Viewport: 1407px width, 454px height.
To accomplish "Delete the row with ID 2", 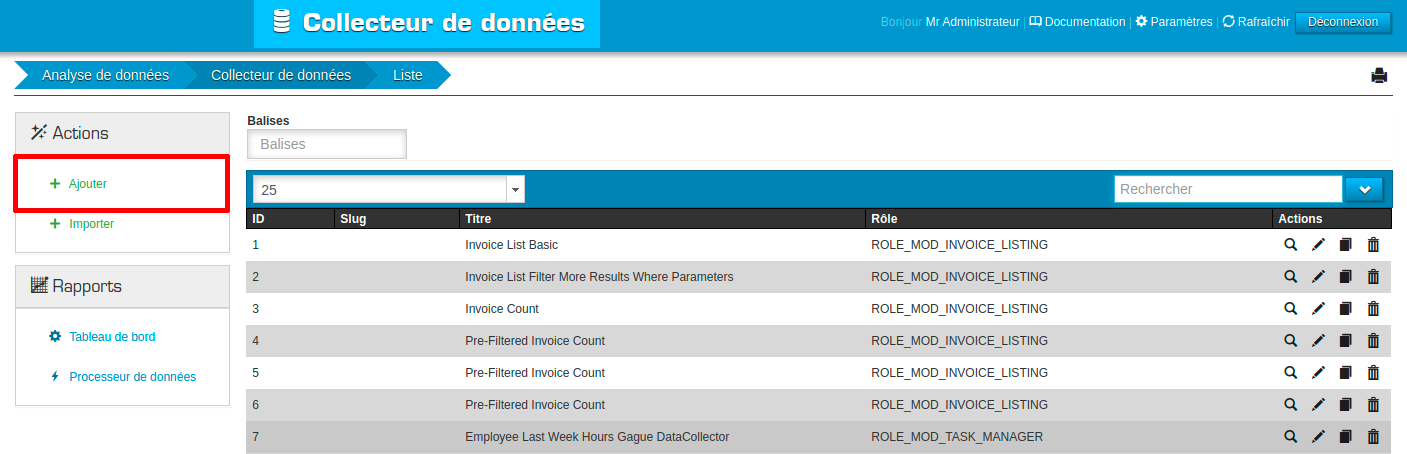I will 1373,277.
